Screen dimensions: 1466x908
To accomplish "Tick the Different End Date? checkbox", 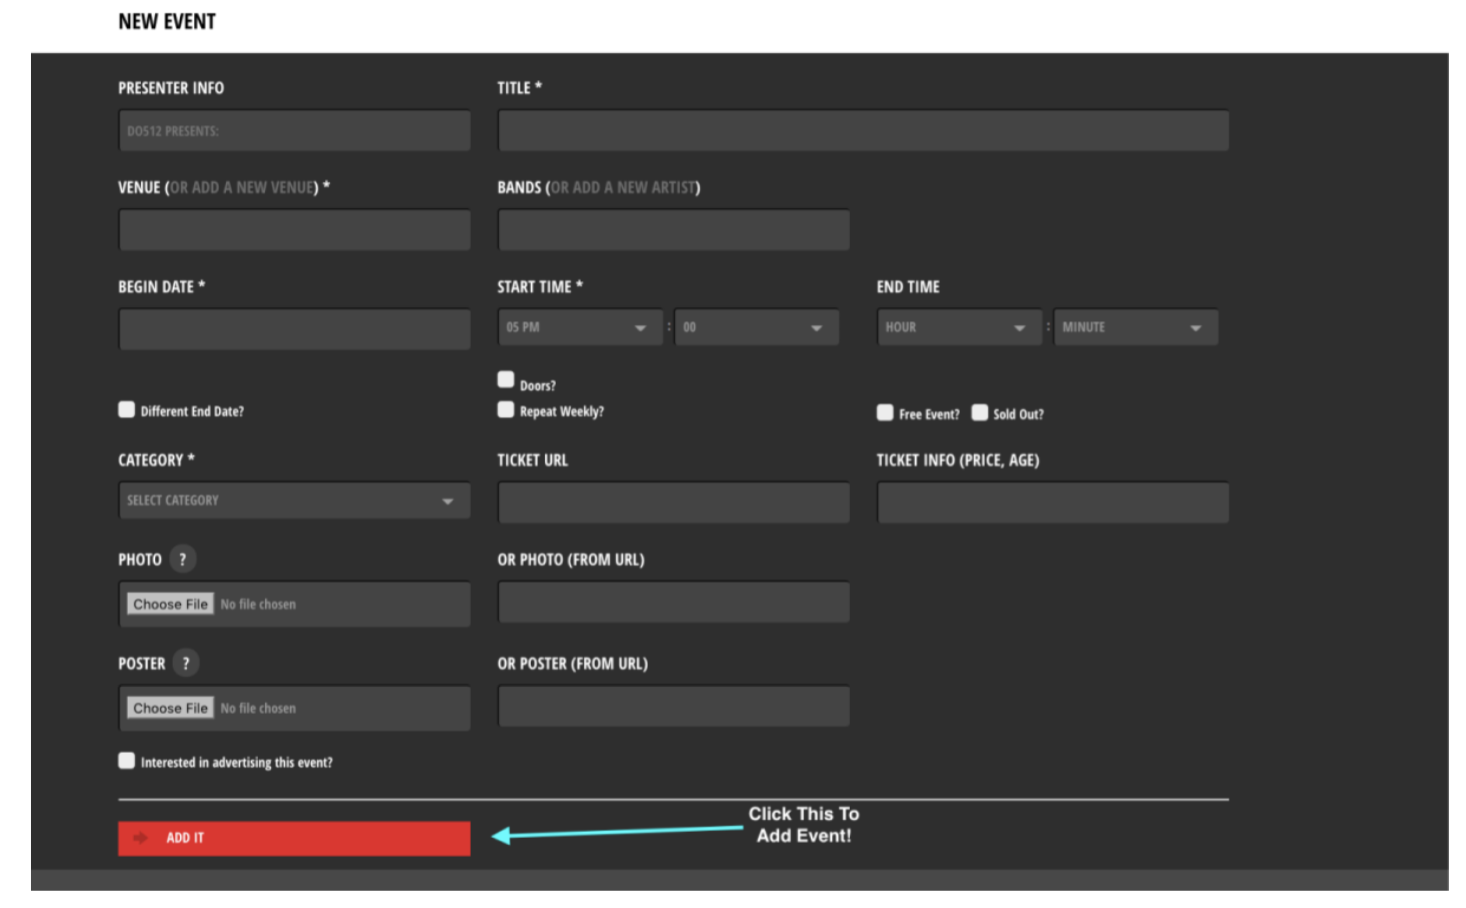I will [127, 410].
